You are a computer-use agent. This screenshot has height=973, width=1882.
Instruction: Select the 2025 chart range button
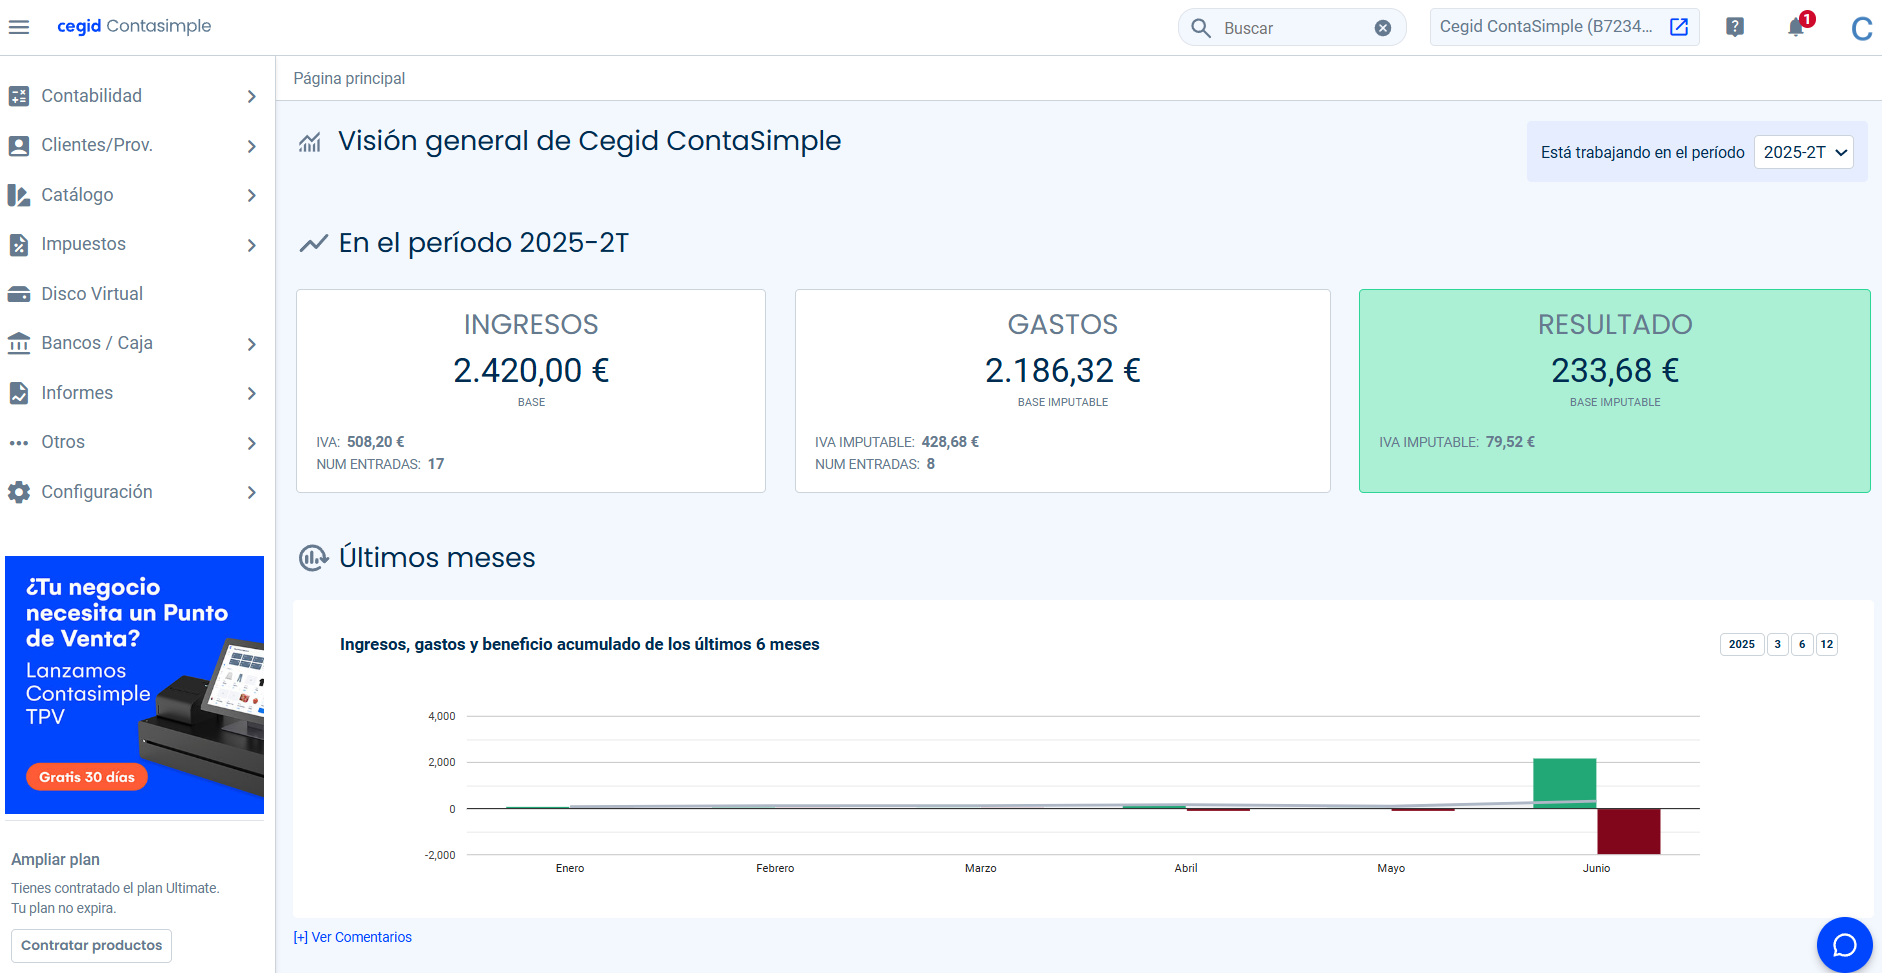coord(1742,644)
